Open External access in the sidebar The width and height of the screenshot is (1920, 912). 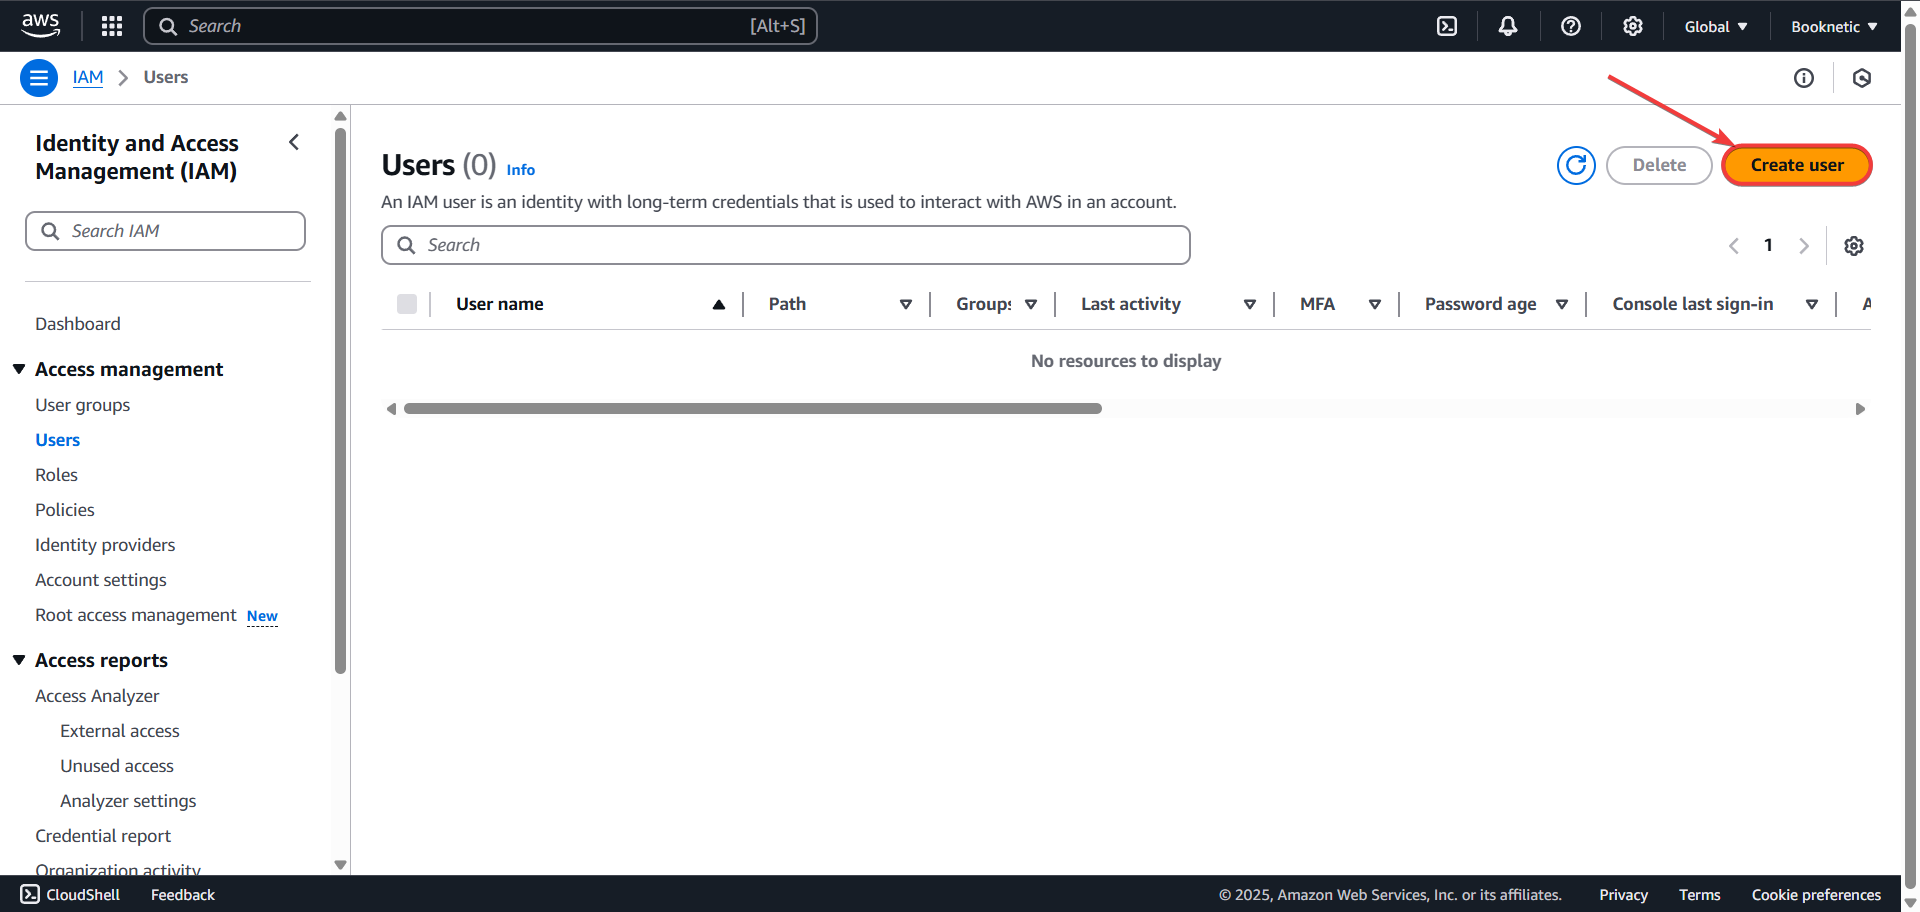(120, 731)
